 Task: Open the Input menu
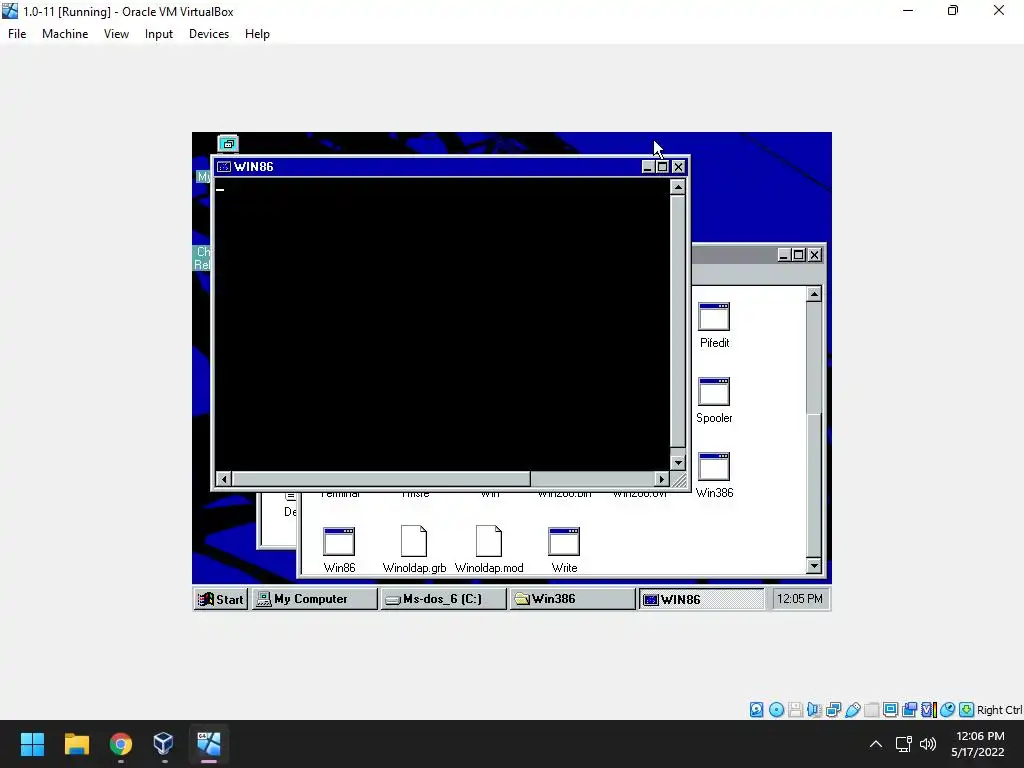(x=159, y=34)
